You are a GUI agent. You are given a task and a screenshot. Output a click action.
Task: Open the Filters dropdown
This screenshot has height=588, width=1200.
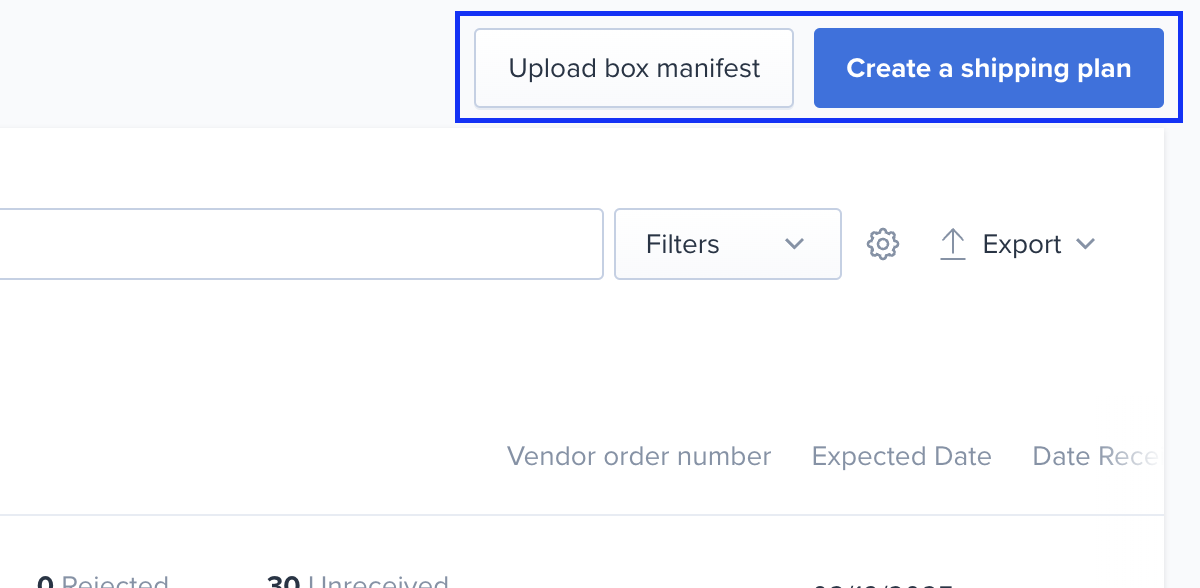tap(728, 244)
